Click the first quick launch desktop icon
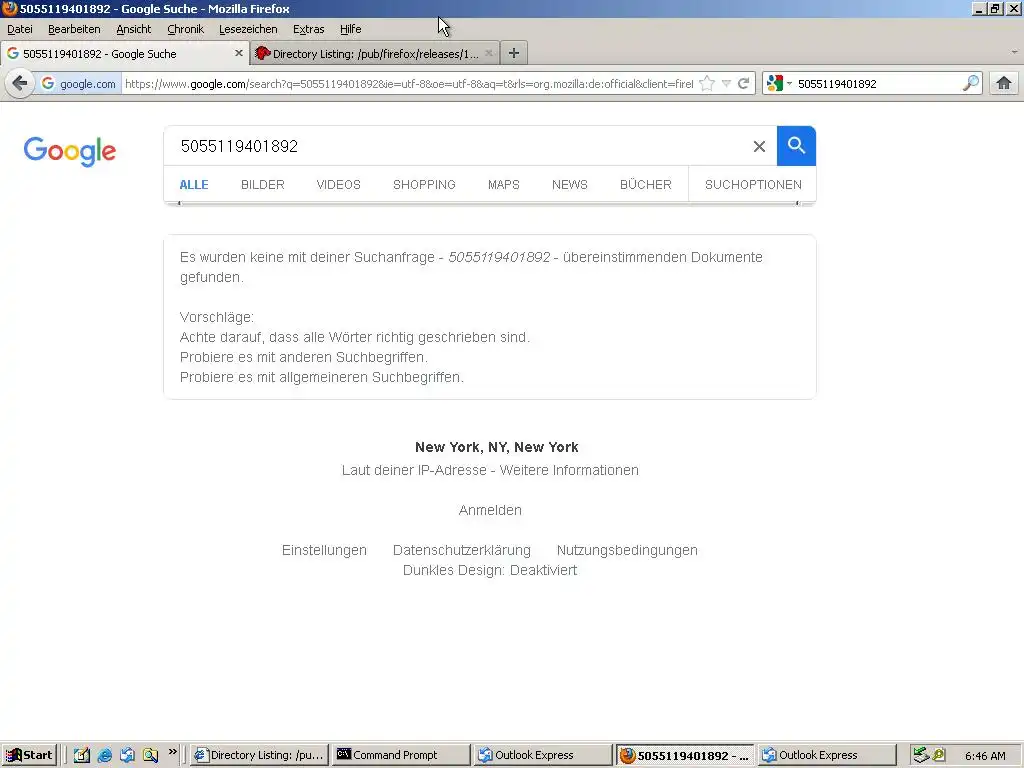1024x768 pixels. tap(82, 756)
